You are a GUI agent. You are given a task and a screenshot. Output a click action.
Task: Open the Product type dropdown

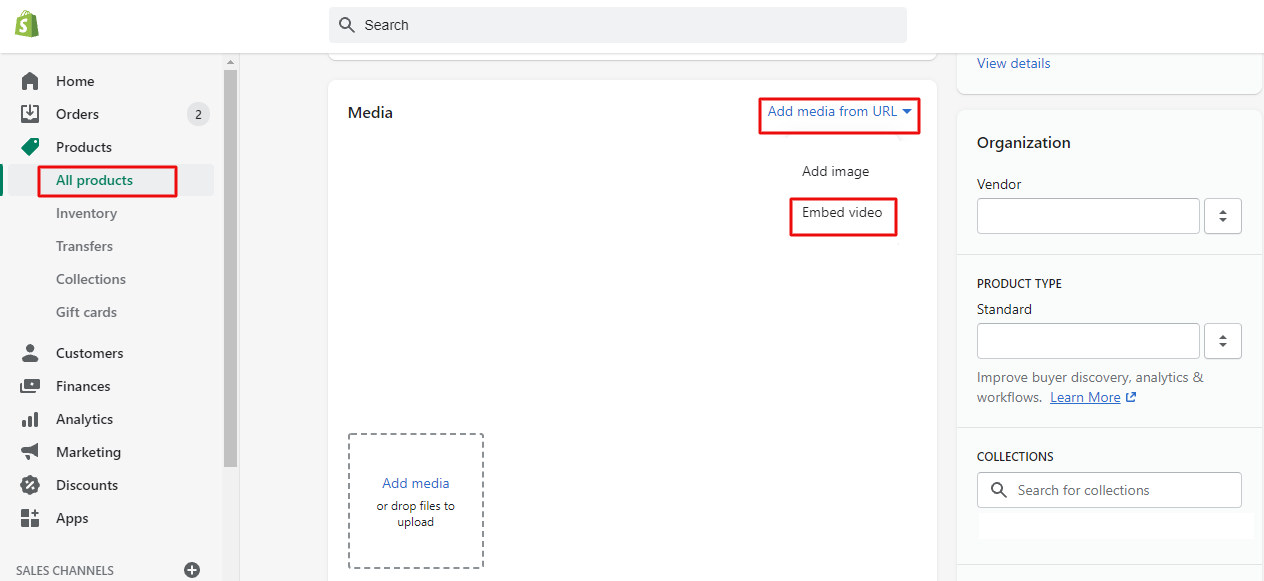pyautogui.click(x=1222, y=340)
